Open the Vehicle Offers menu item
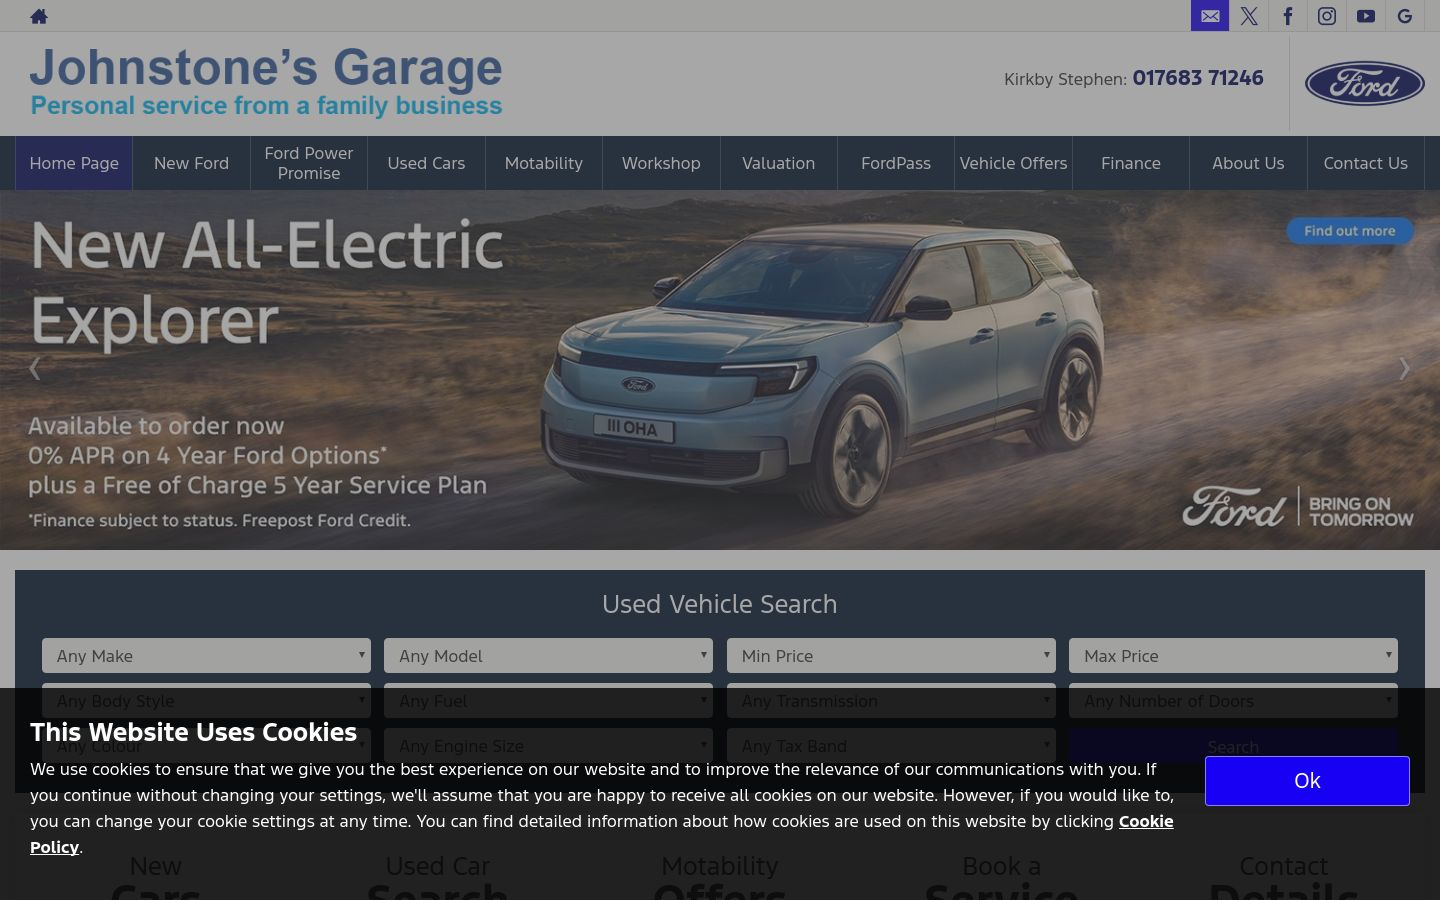This screenshot has width=1440, height=900. (1013, 163)
